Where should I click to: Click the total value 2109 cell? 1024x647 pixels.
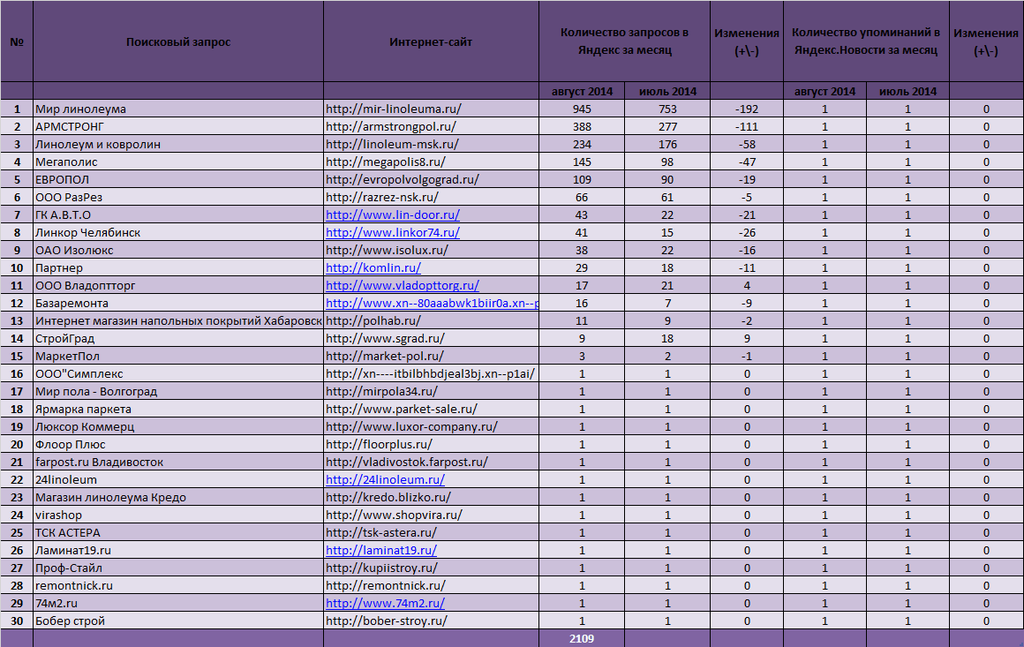582,639
